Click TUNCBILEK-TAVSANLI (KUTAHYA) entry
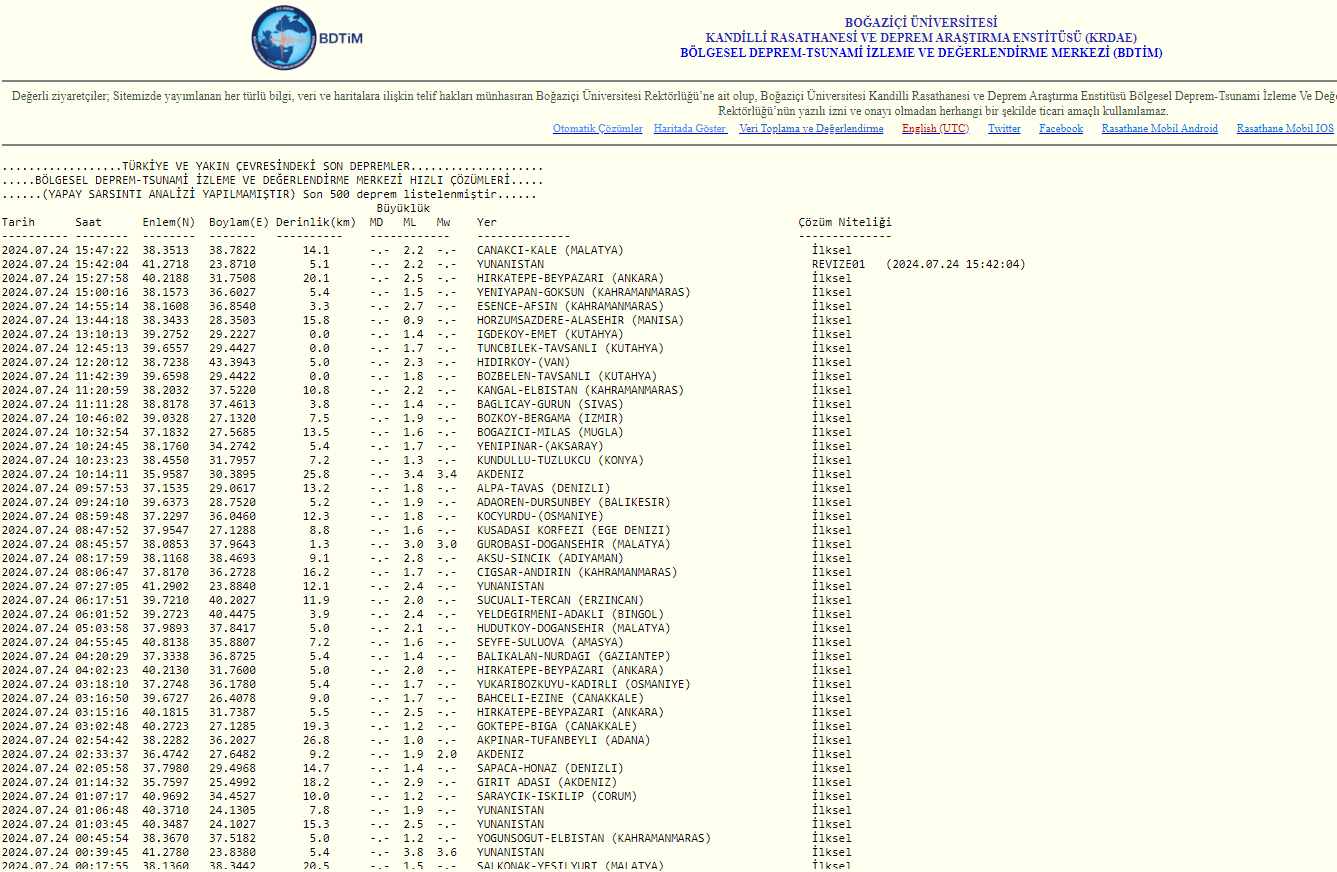1337x872 pixels. click(x=570, y=348)
